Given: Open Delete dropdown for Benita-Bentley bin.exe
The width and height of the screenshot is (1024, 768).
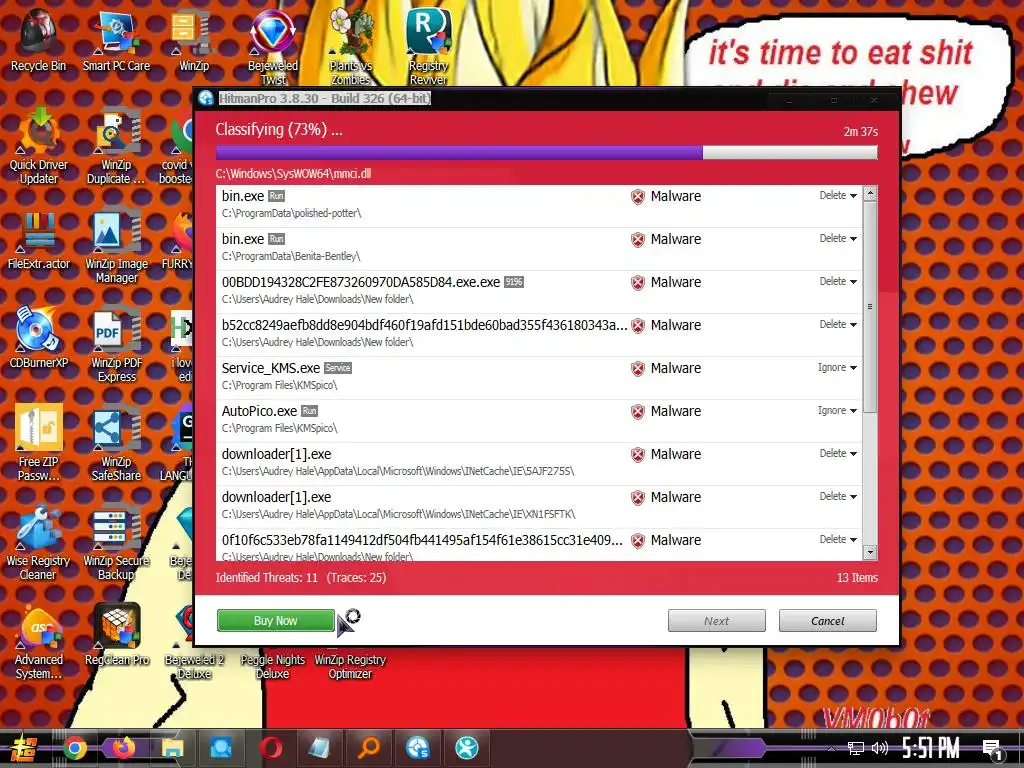Looking at the screenshot, I should (x=838, y=238).
